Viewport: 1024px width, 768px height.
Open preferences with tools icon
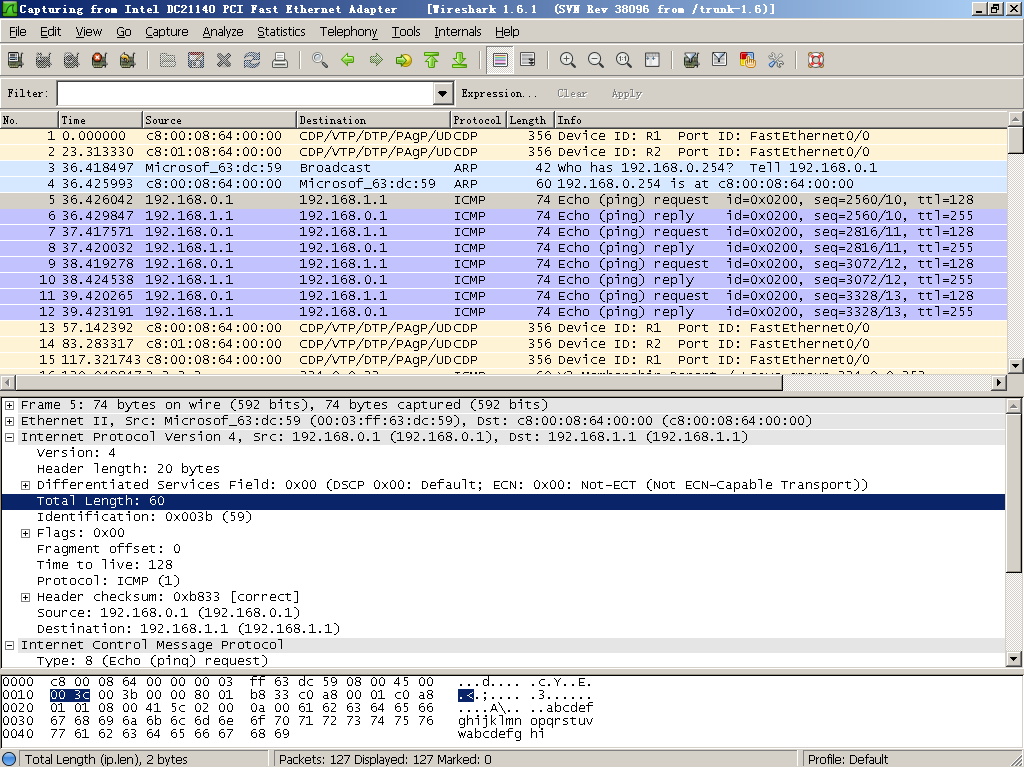tap(776, 61)
